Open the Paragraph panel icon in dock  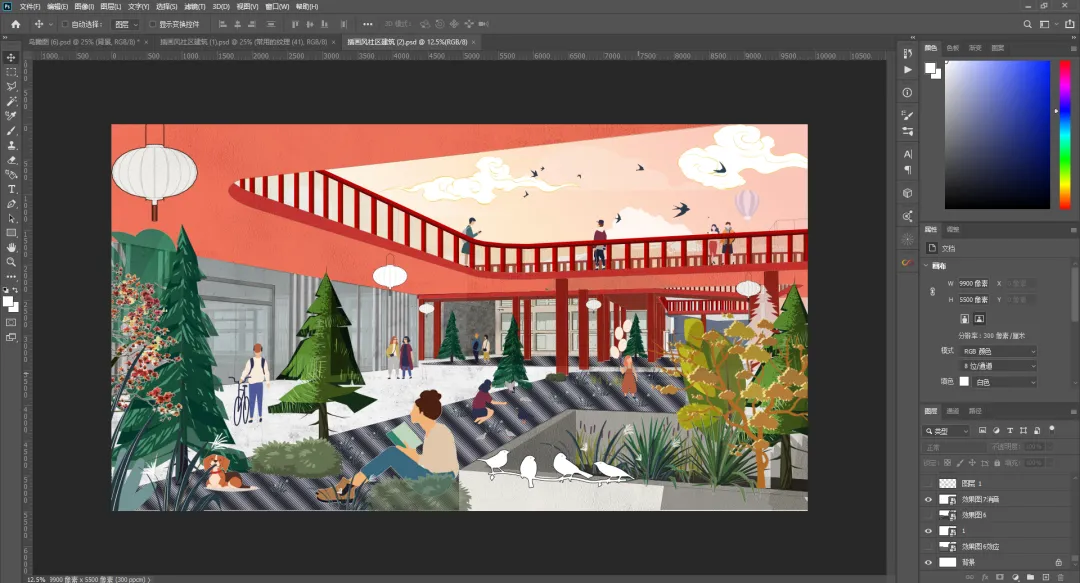(907, 170)
